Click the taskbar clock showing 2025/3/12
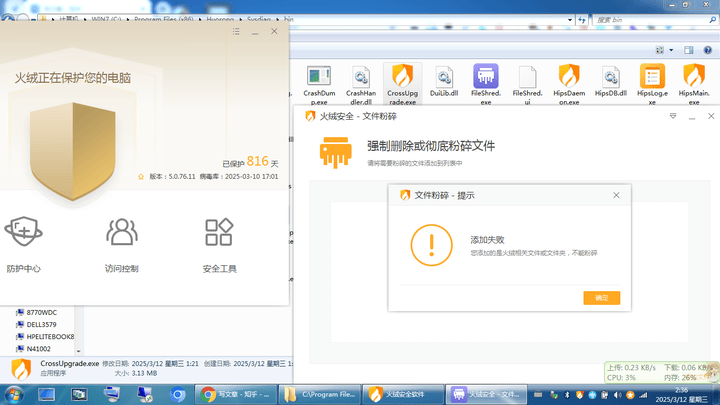720x405 pixels. pyautogui.click(x=682, y=394)
